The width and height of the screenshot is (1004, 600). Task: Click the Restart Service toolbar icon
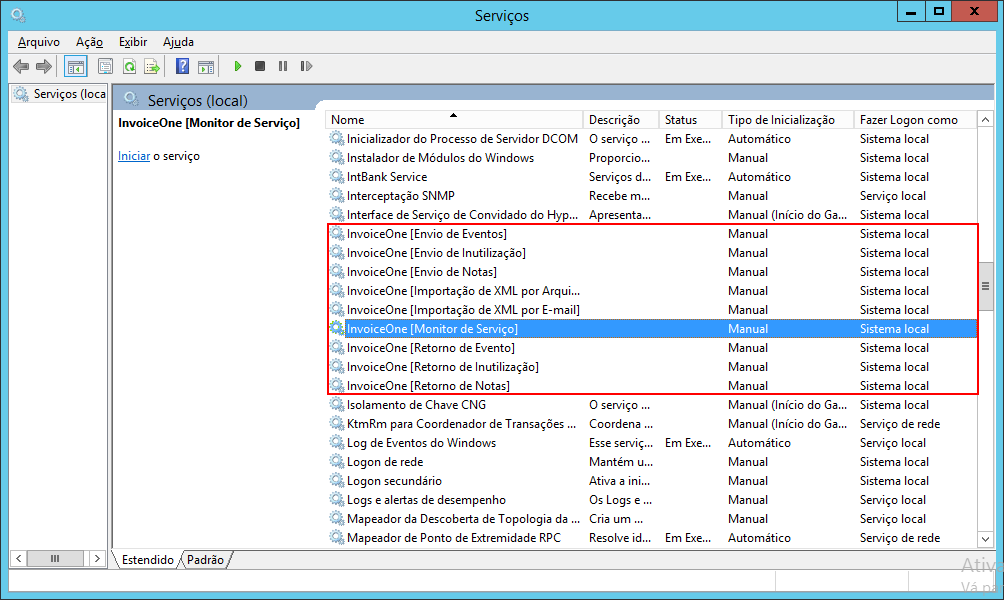(x=306, y=66)
